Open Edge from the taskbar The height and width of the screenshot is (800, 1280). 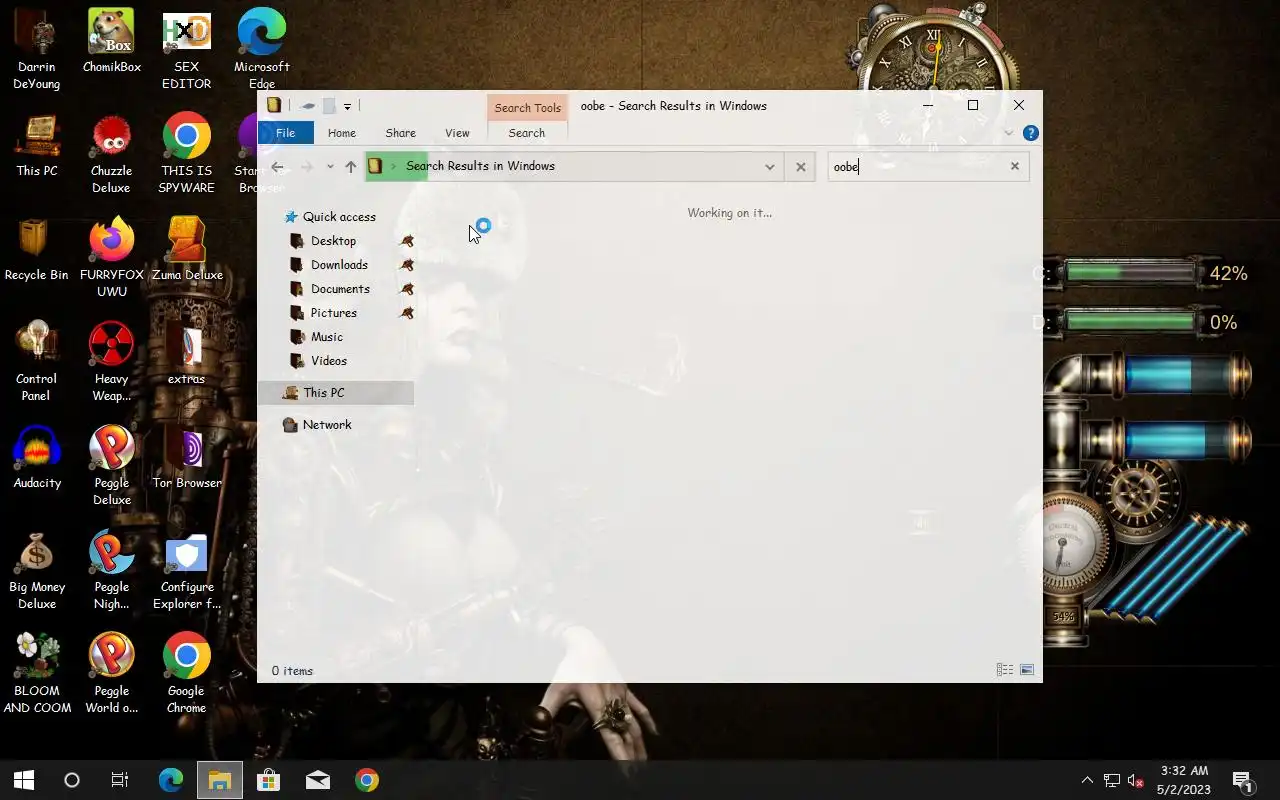pos(171,780)
